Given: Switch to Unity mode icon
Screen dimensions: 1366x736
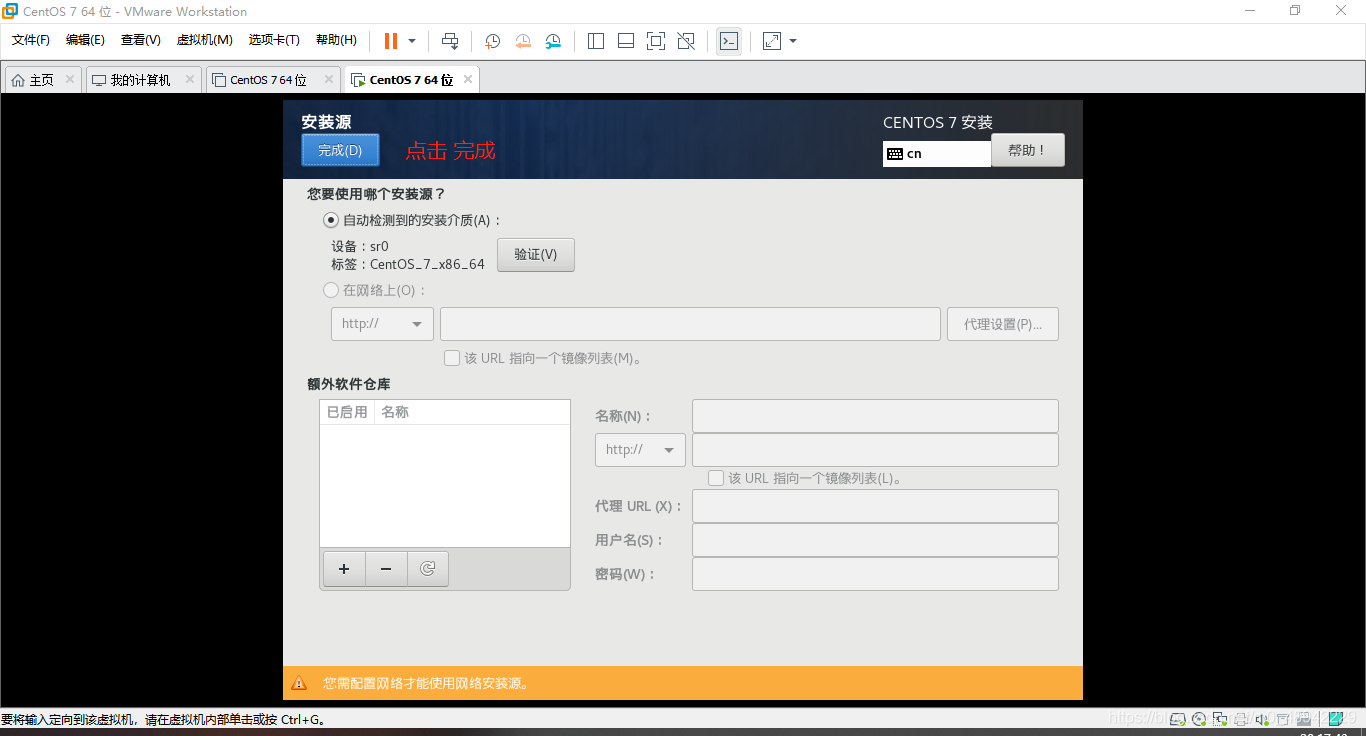Looking at the screenshot, I should point(686,41).
